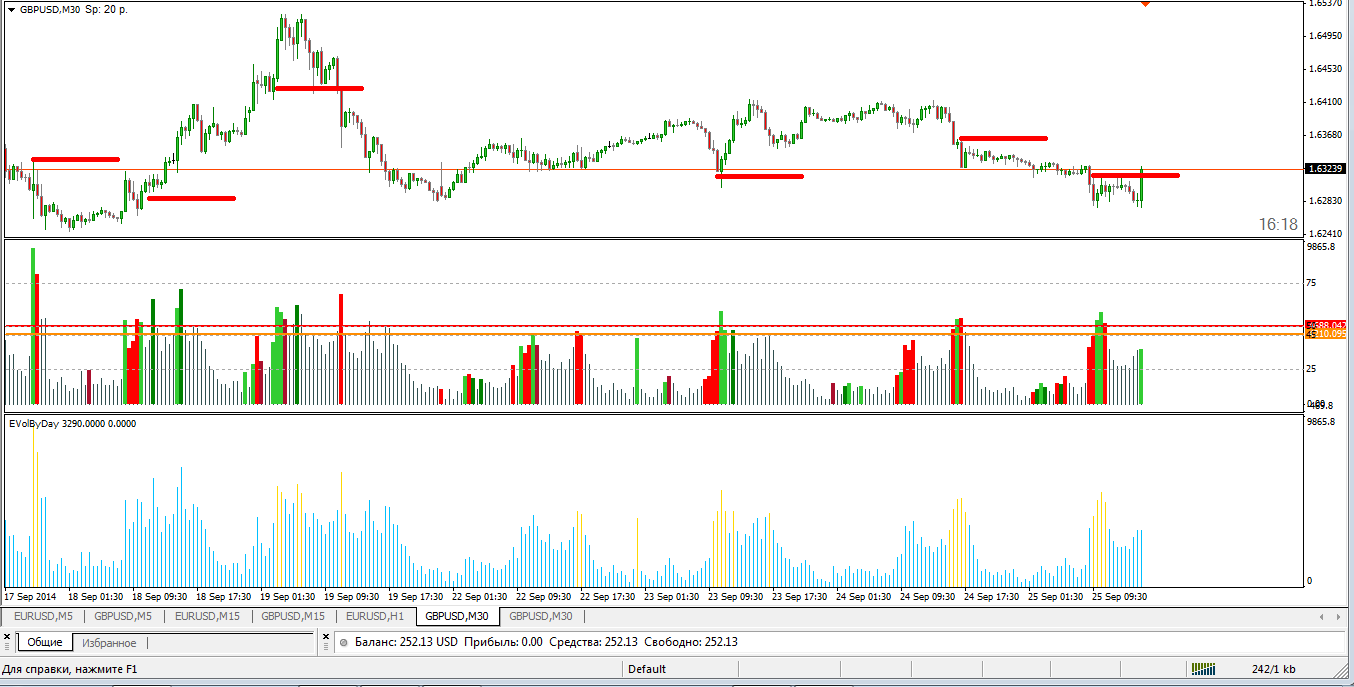
Task: Open the EURUSD,M15 chart tab
Action: [x=207, y=616]
